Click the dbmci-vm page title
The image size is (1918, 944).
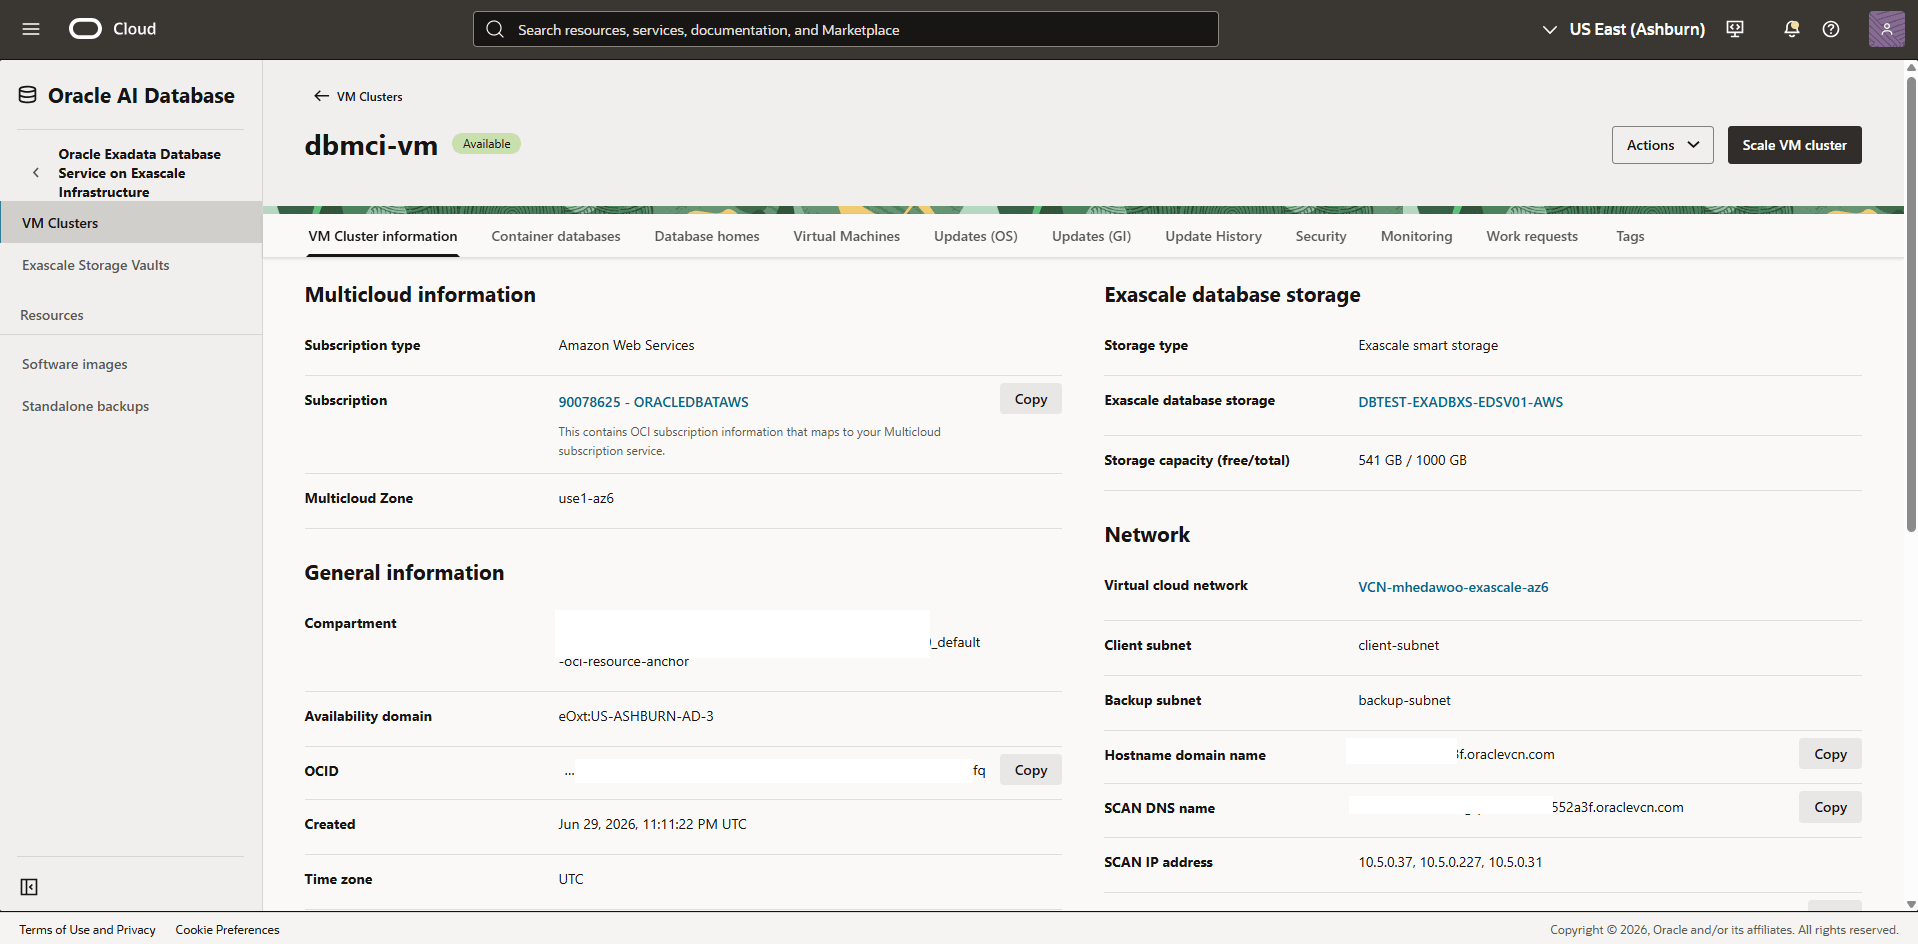[x=371, y=145]
